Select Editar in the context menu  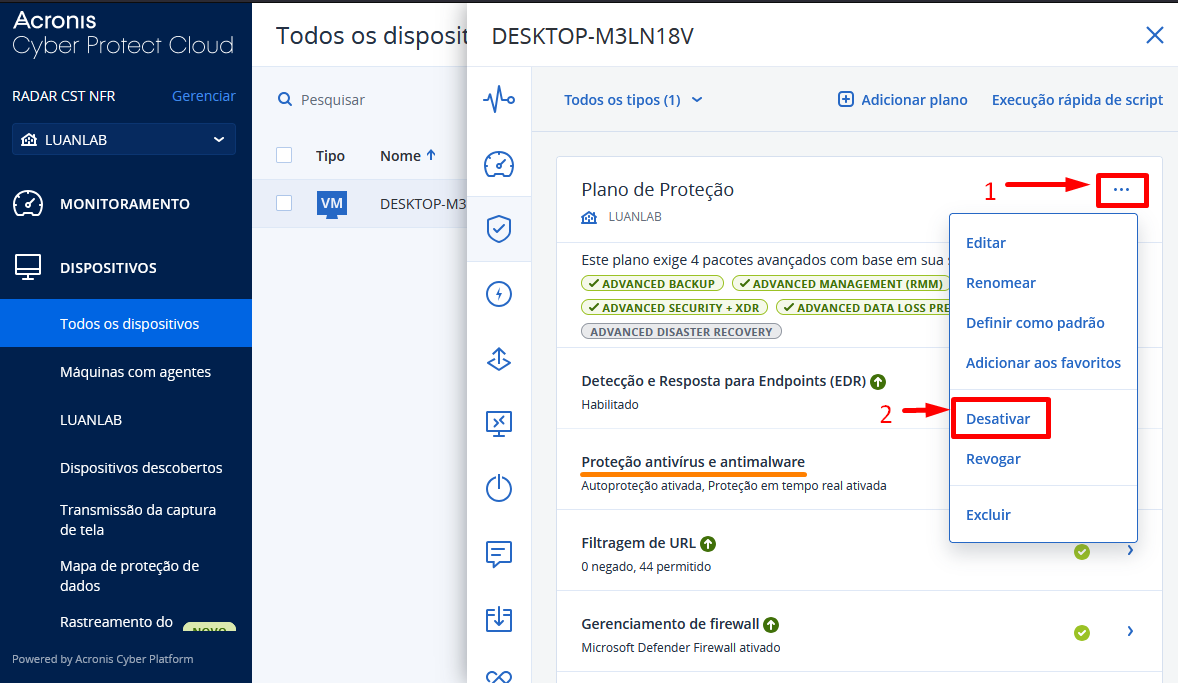[986, 243]
